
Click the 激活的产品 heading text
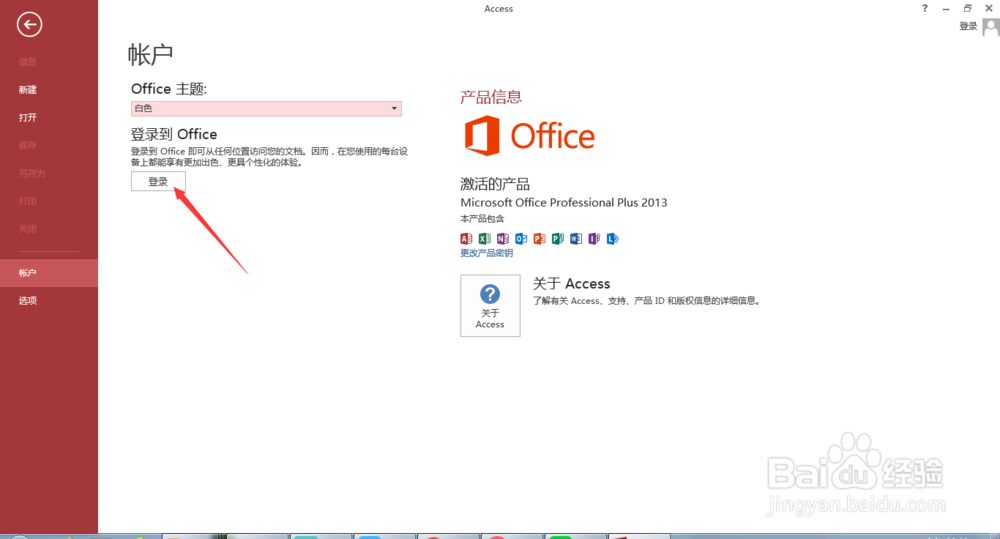495,184
